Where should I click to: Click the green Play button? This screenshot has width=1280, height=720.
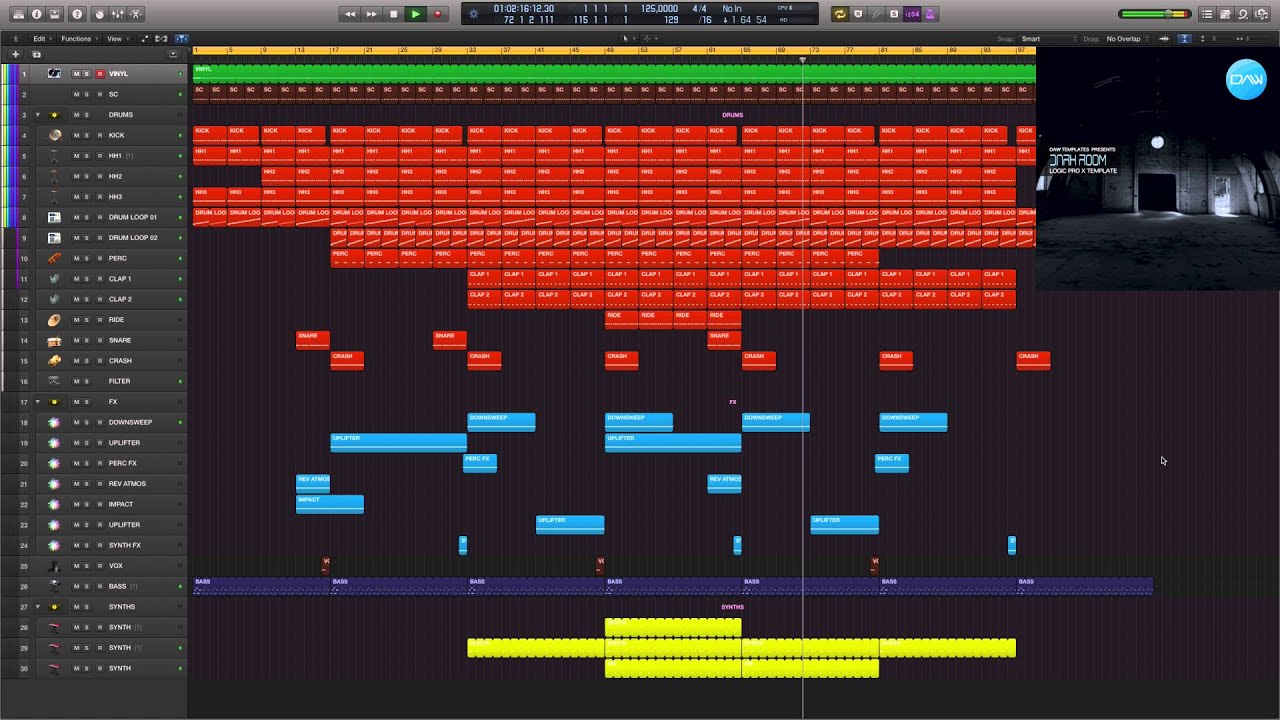[x=415, y=14]
